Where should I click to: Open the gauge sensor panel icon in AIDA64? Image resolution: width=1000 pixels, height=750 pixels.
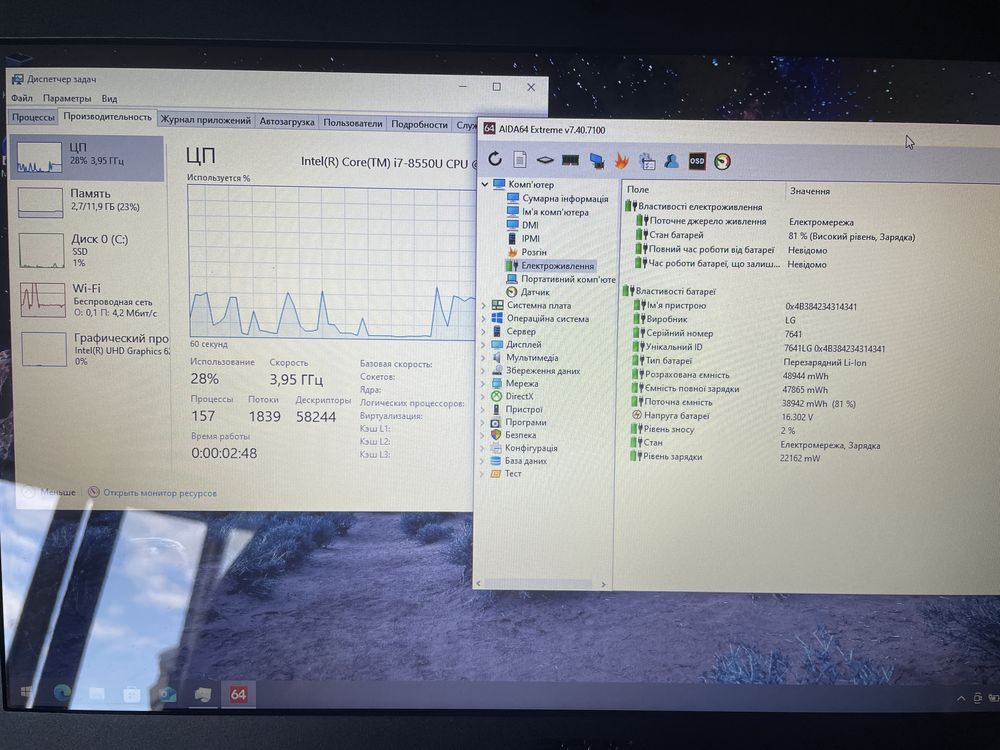pos(722,162)
